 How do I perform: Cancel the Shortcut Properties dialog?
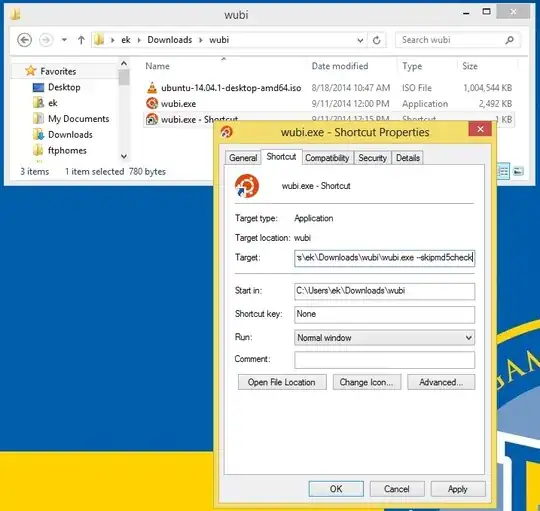[397, 489]
